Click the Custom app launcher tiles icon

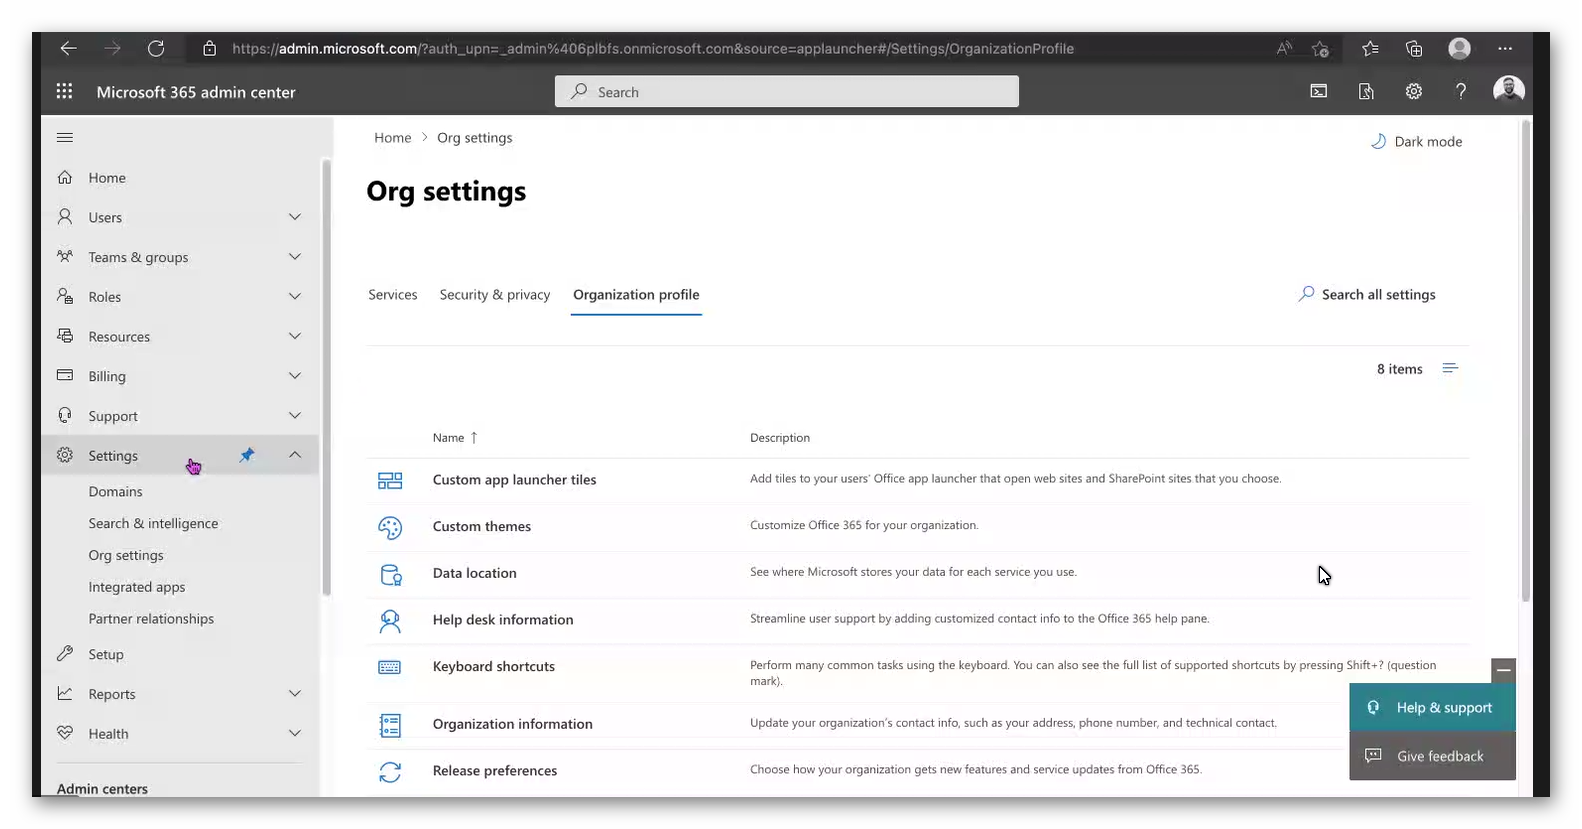[x=390, y=480]
